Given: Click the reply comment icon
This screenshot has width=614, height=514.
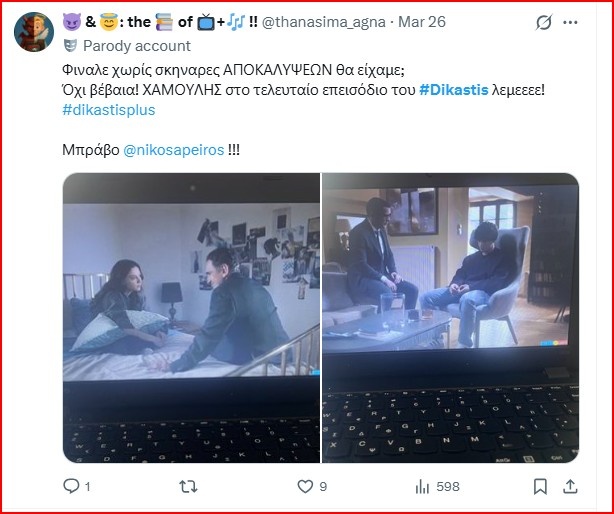Looking at the screenshot, I should click(71, 486).
